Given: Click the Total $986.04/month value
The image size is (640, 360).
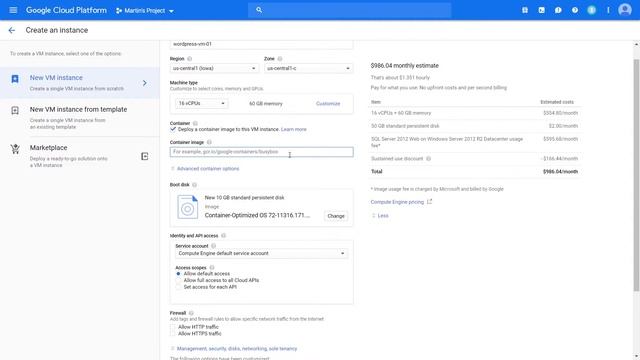Looking at the screenshot, I should (560, 172).
